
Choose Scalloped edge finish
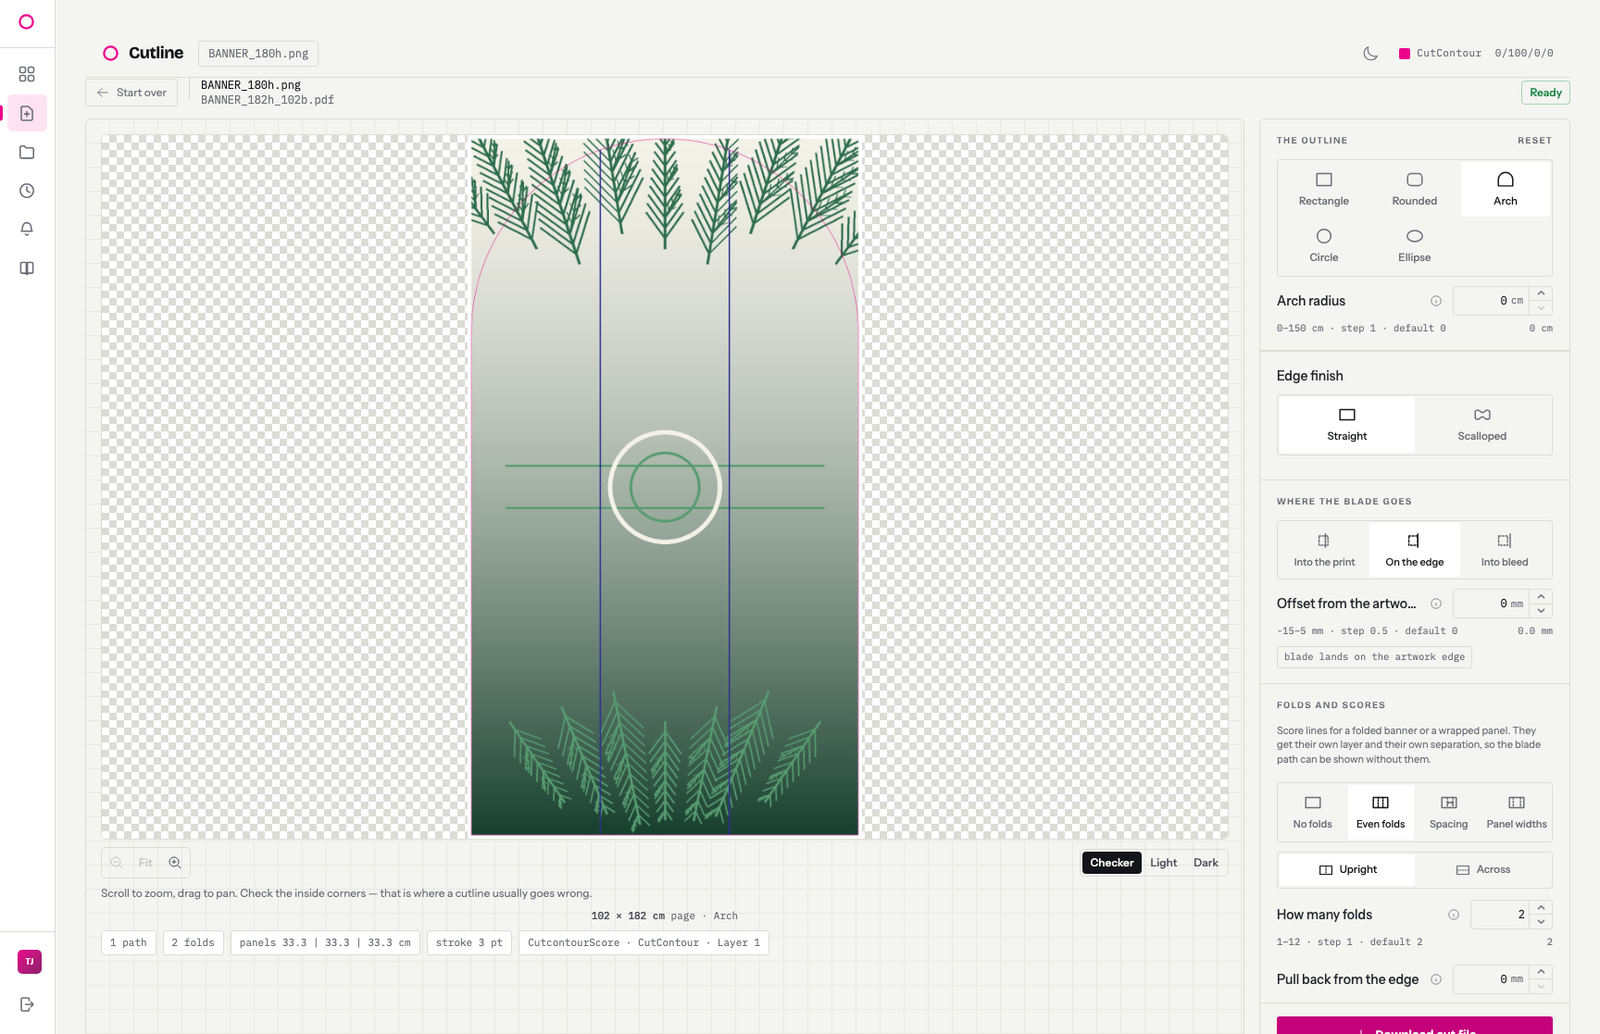[x=1482, y=424]
